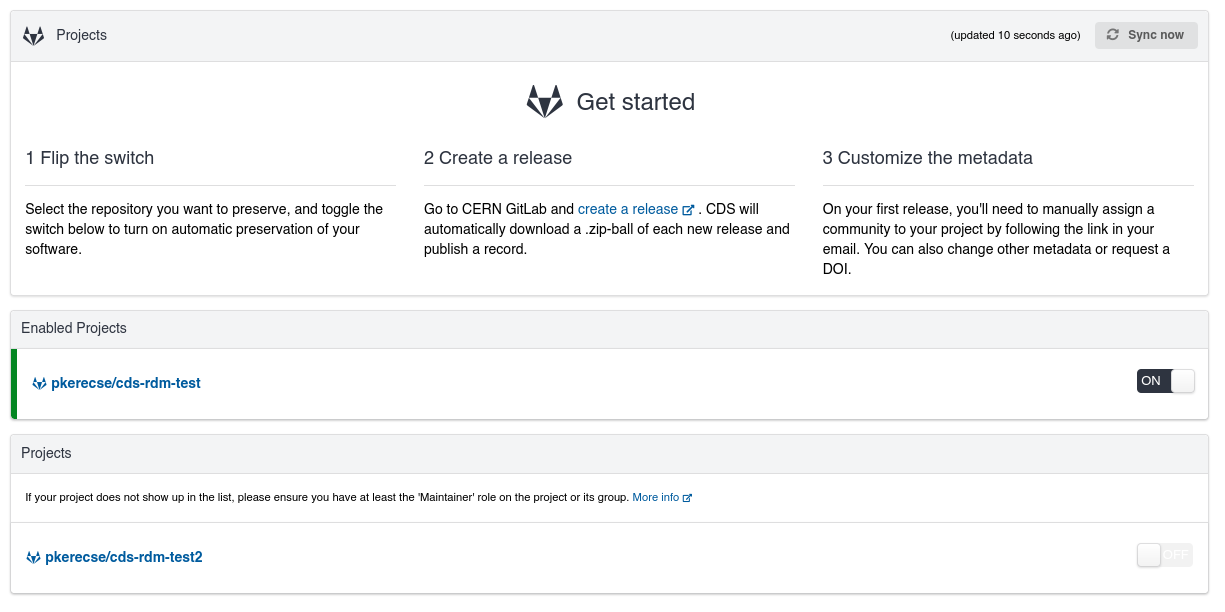Click the '3 Customize the metadata' heading
1225x612 pixels.
point(927,158)
